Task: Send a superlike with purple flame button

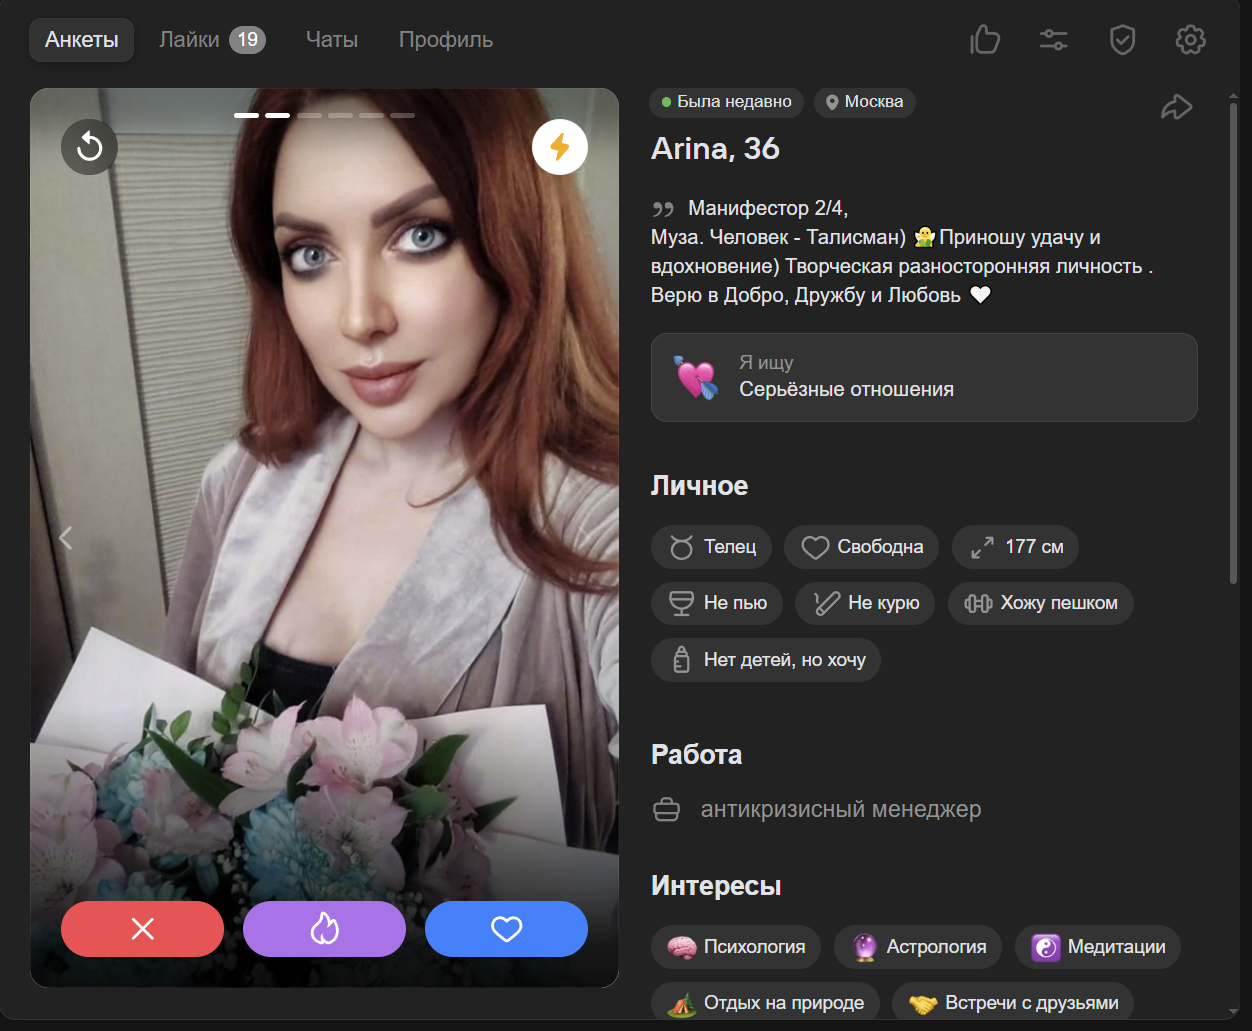Action: 324,929
